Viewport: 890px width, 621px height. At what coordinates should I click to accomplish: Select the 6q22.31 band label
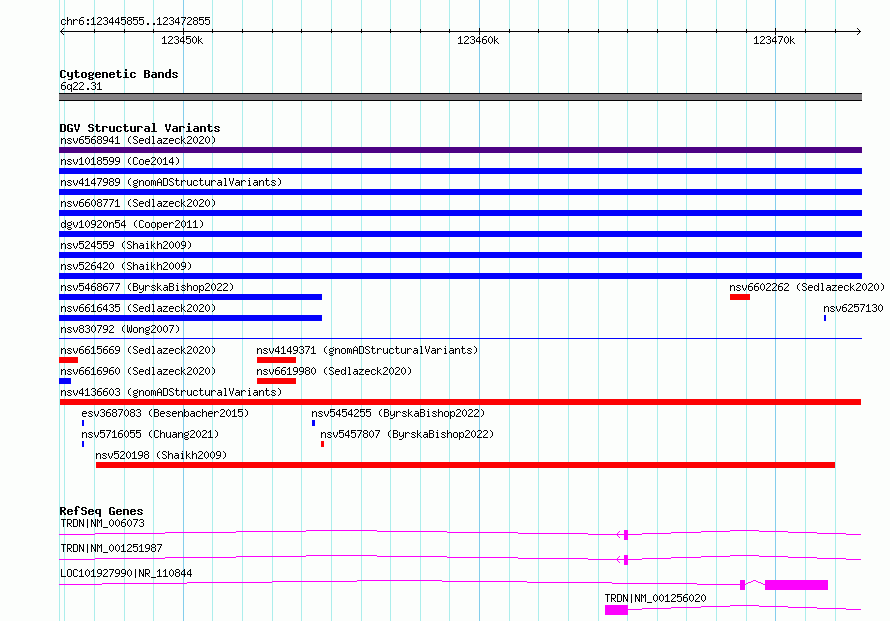pyautogui.click(x=81, y=86)
